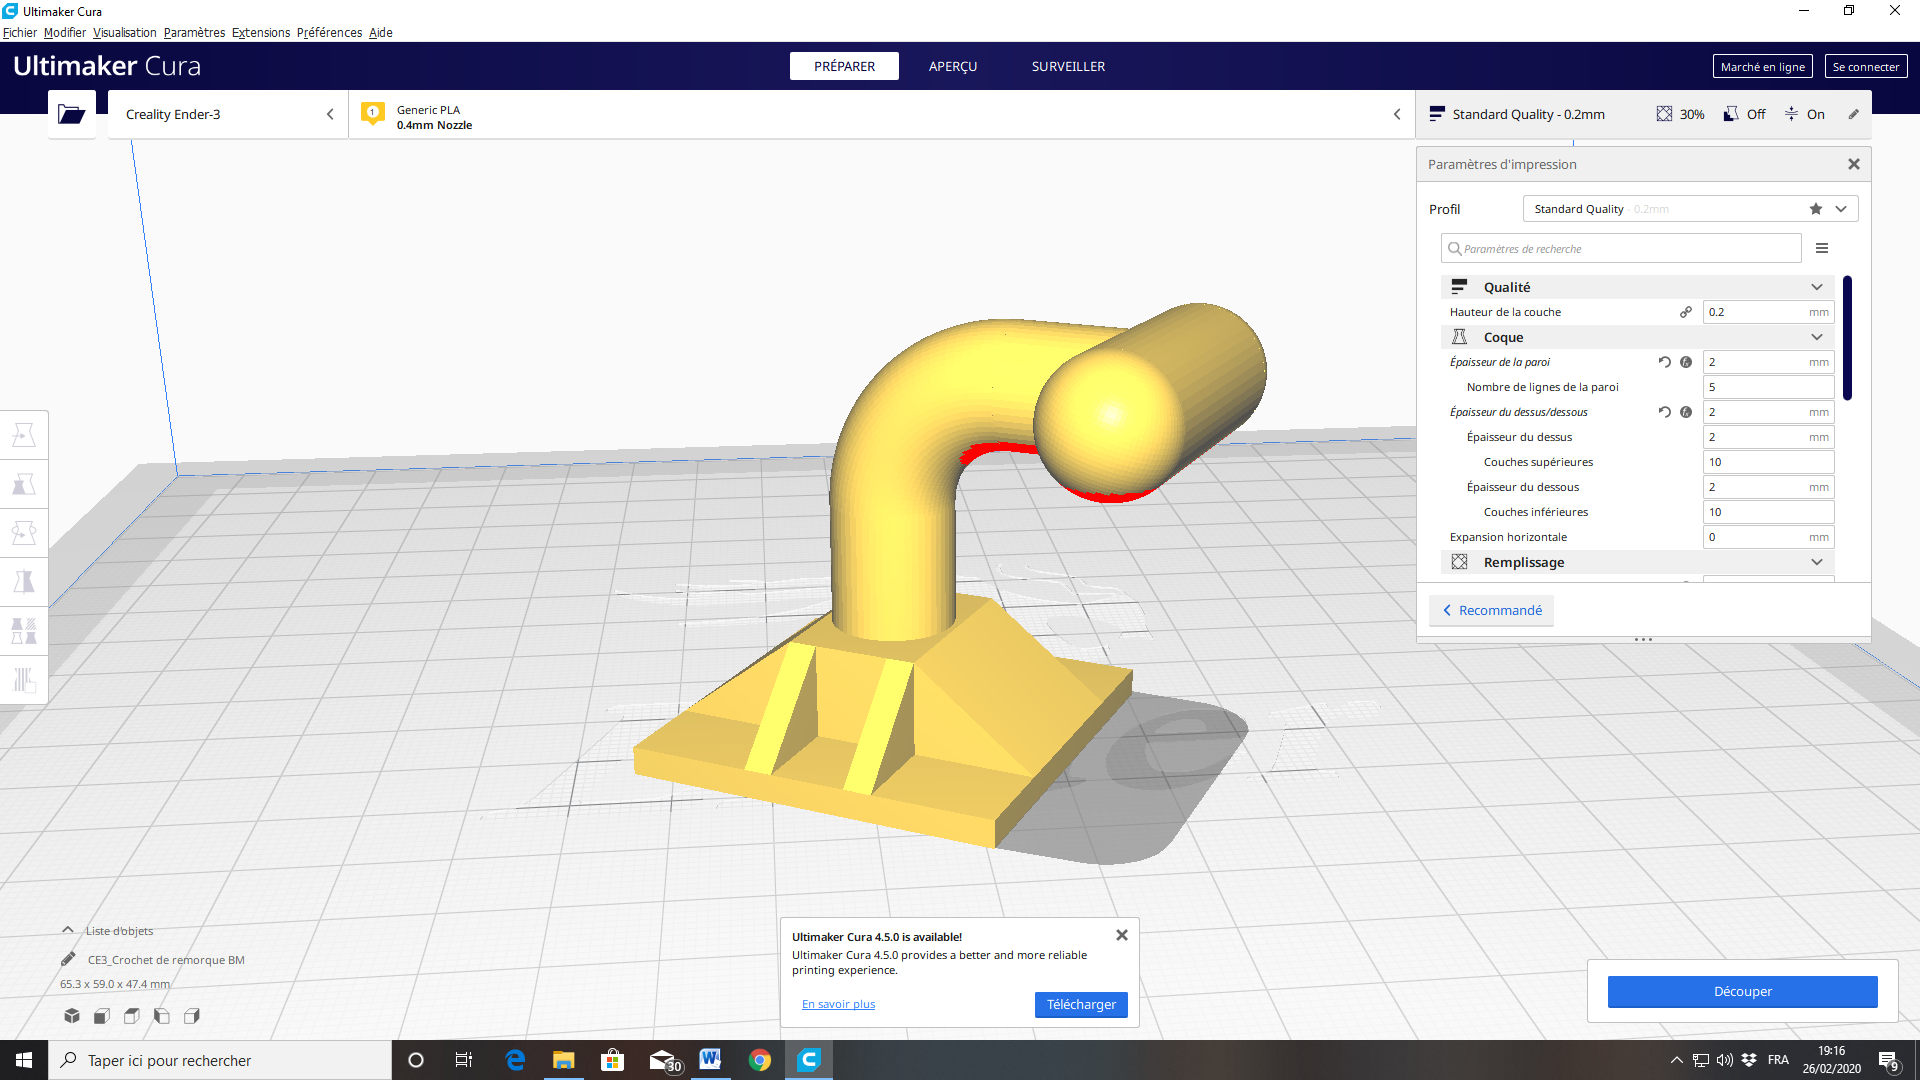The height and width of the screenshot is (1080, 1920).
Task: Click the Découper slice button
Action: pos(1742,991)
